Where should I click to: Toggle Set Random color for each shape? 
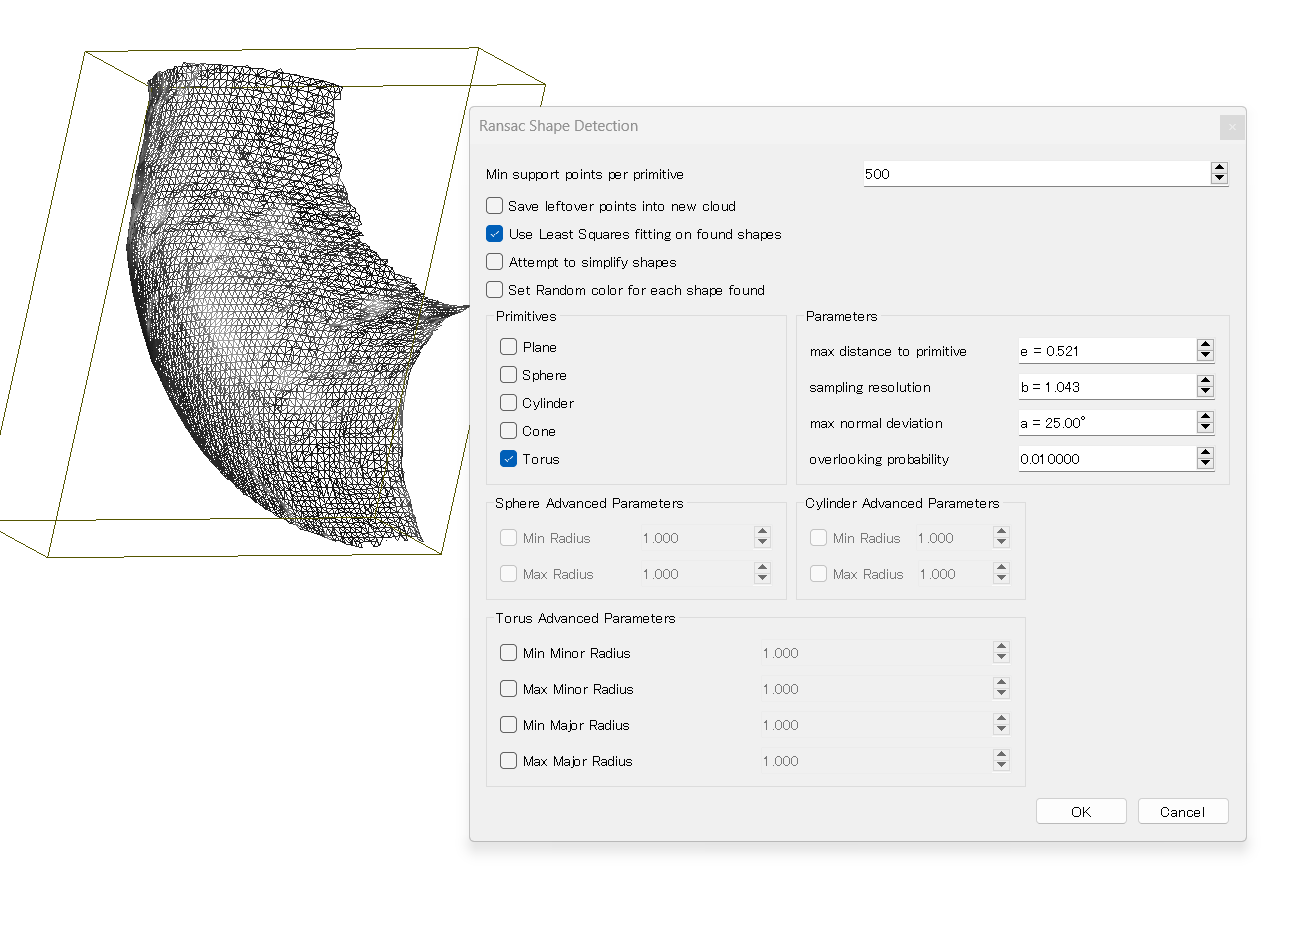495,290
